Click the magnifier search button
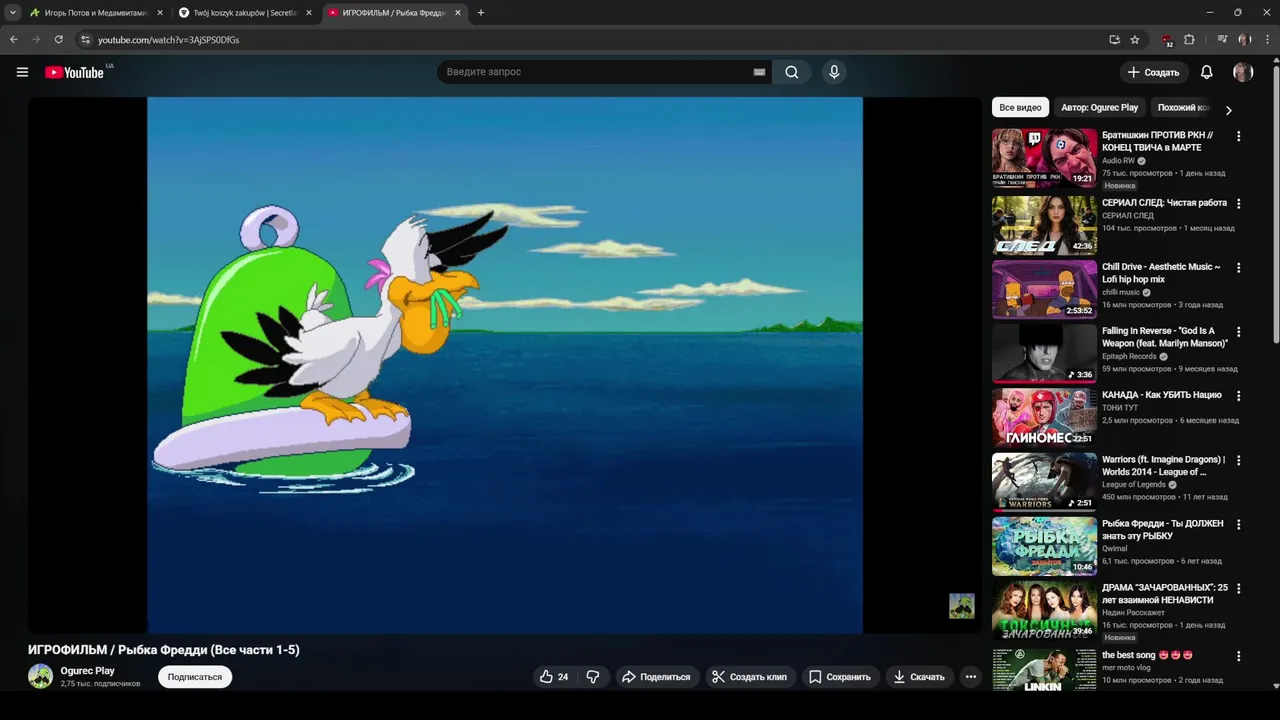Image resolution: width=1280 pixels, height=720 pixels. (792, 72)
